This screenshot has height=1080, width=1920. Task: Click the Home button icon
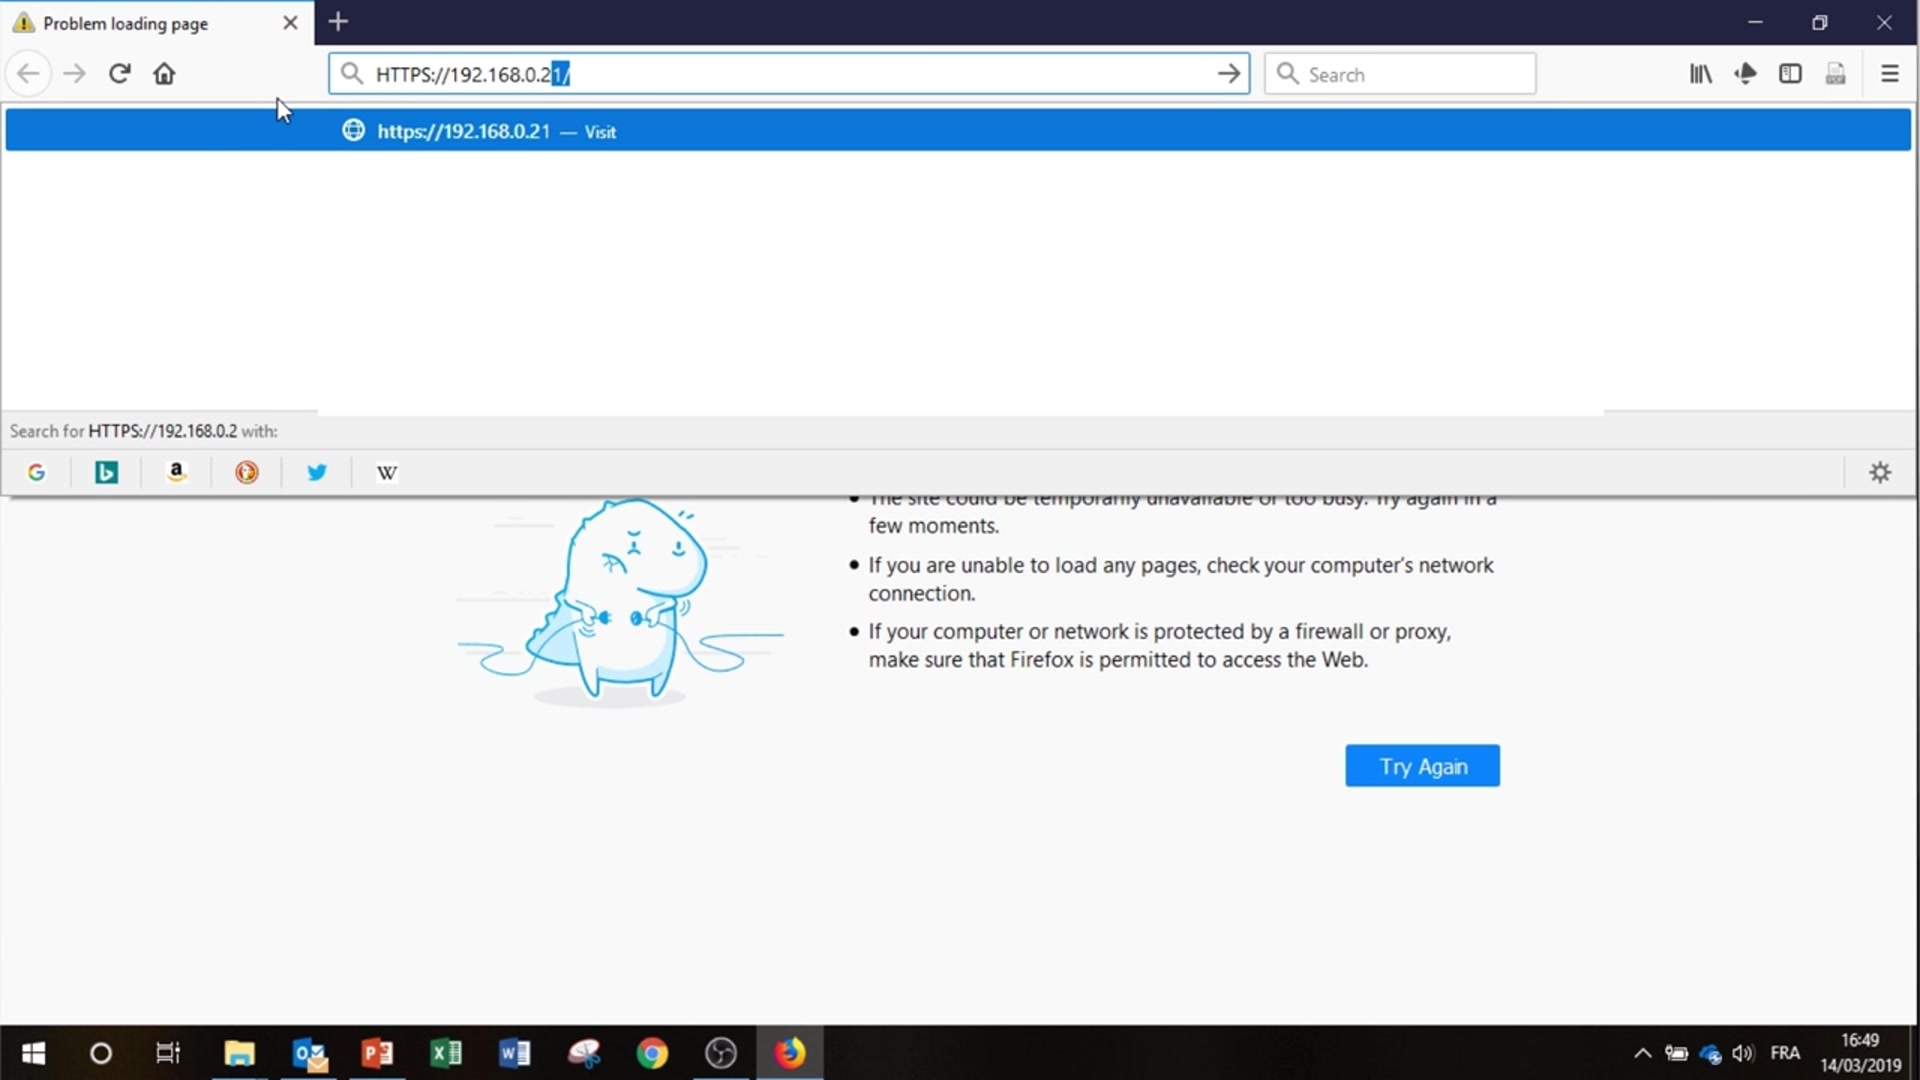(164, 74)
